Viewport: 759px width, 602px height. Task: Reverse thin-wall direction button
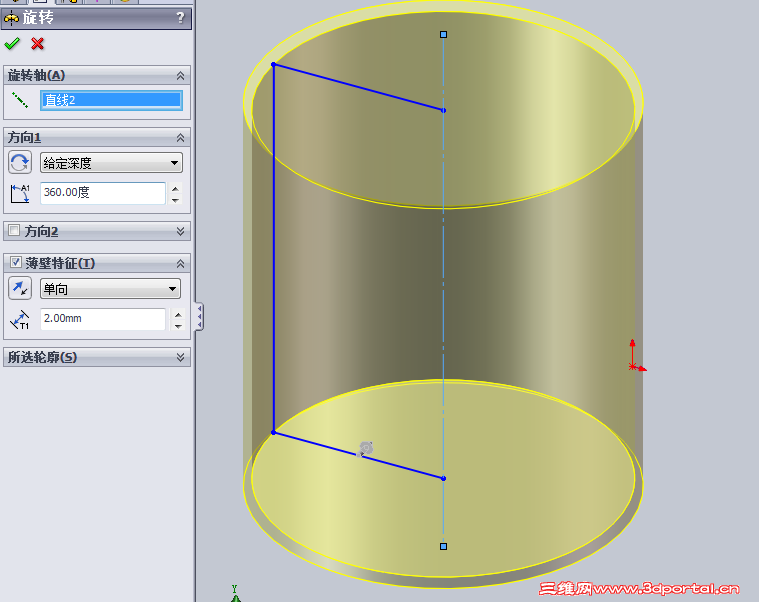[x=20, y=288]
